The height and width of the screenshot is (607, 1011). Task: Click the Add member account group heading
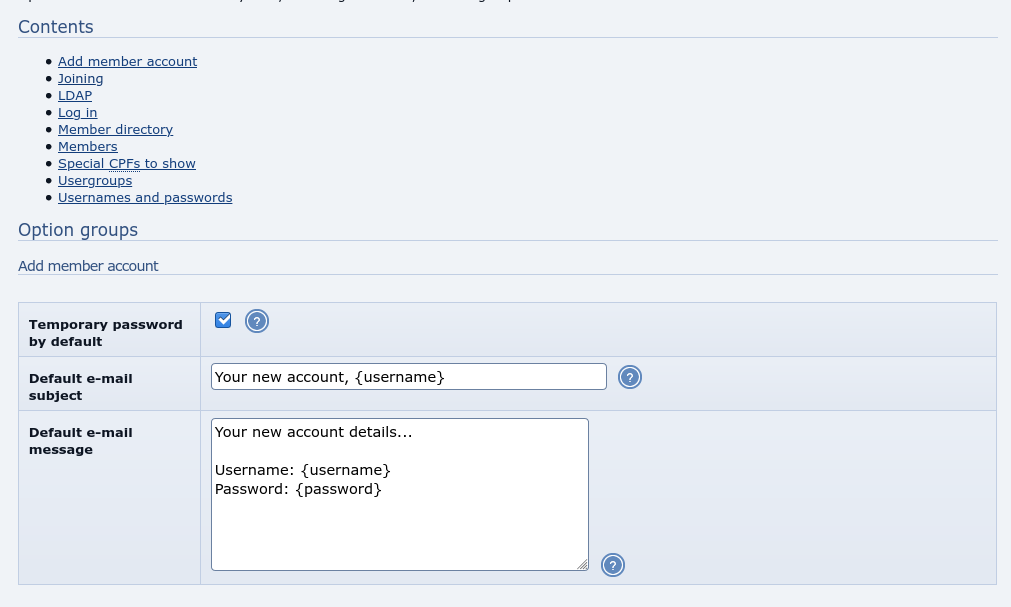pos(88,266)
